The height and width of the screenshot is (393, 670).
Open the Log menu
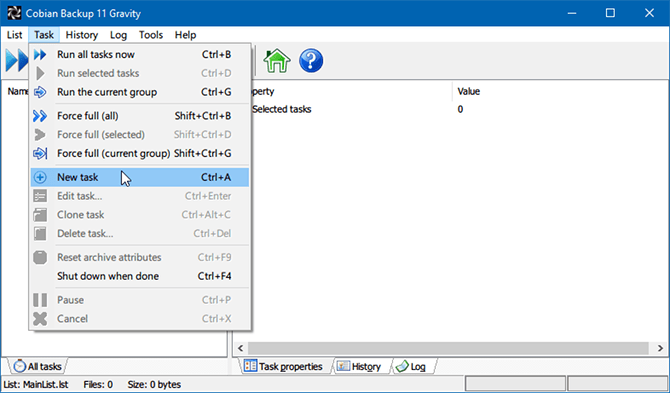pyautogui.click(x=118, y=35)
